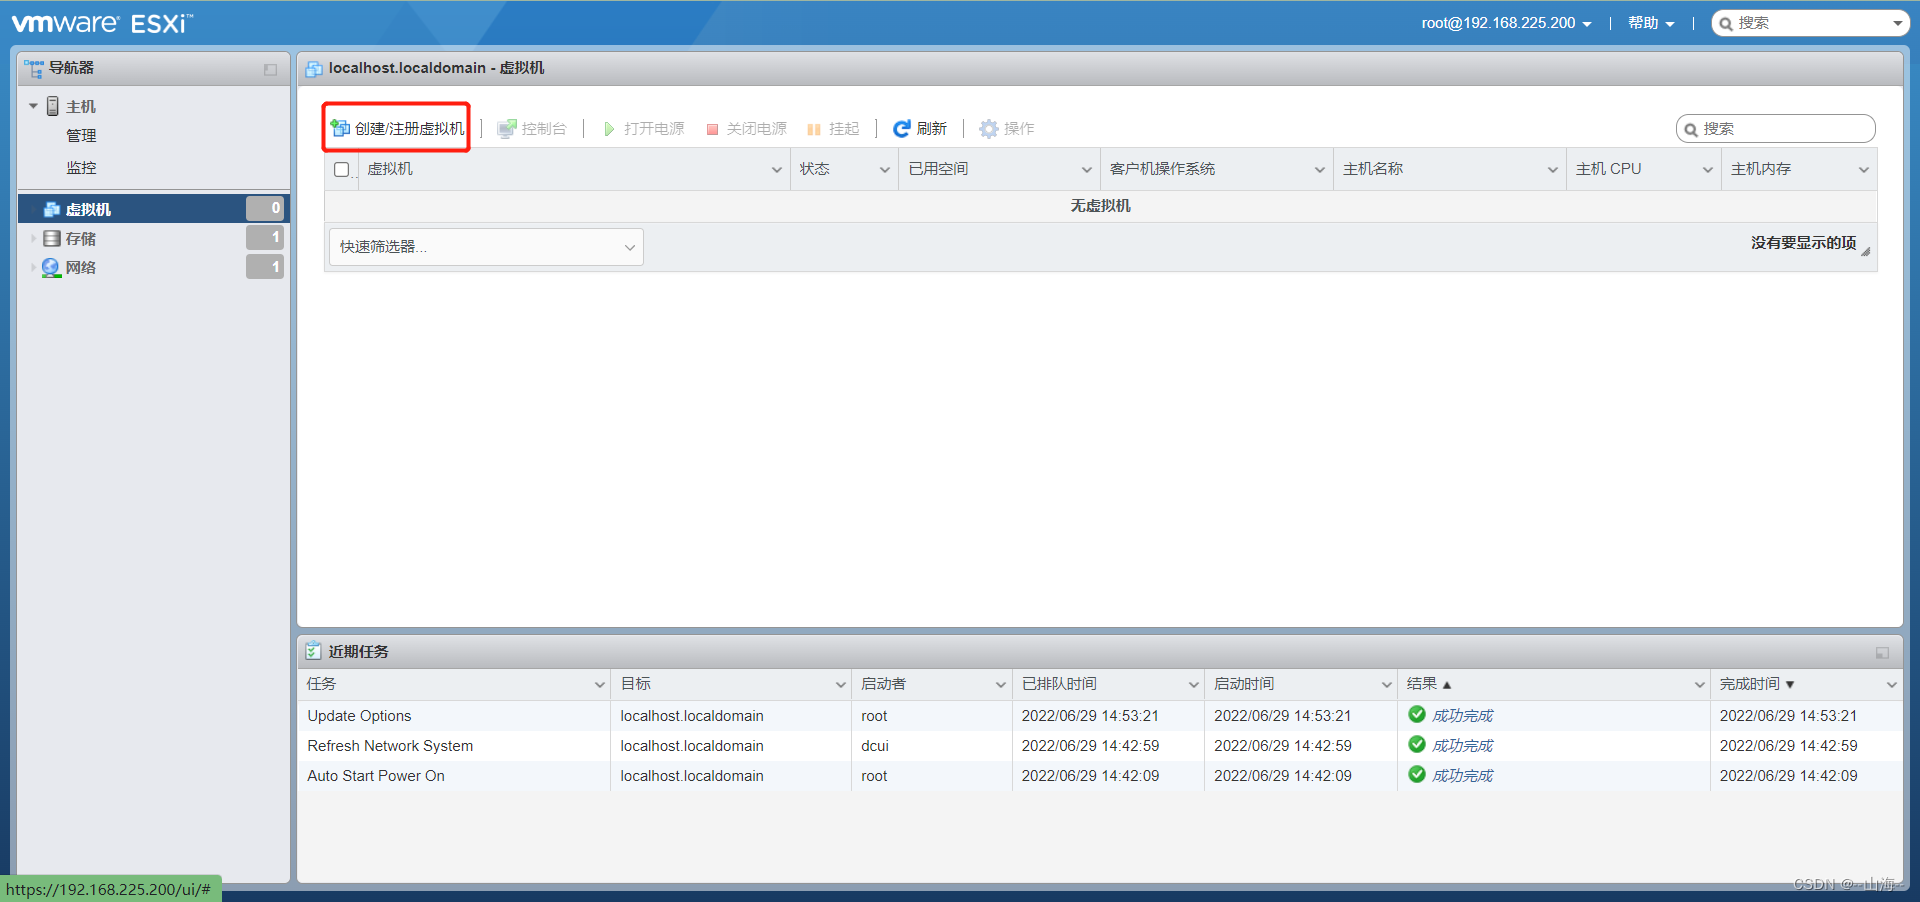Screen dimensions: 1920x902
Task: Open the global search options dropdown arrow
Action: 1897,23
